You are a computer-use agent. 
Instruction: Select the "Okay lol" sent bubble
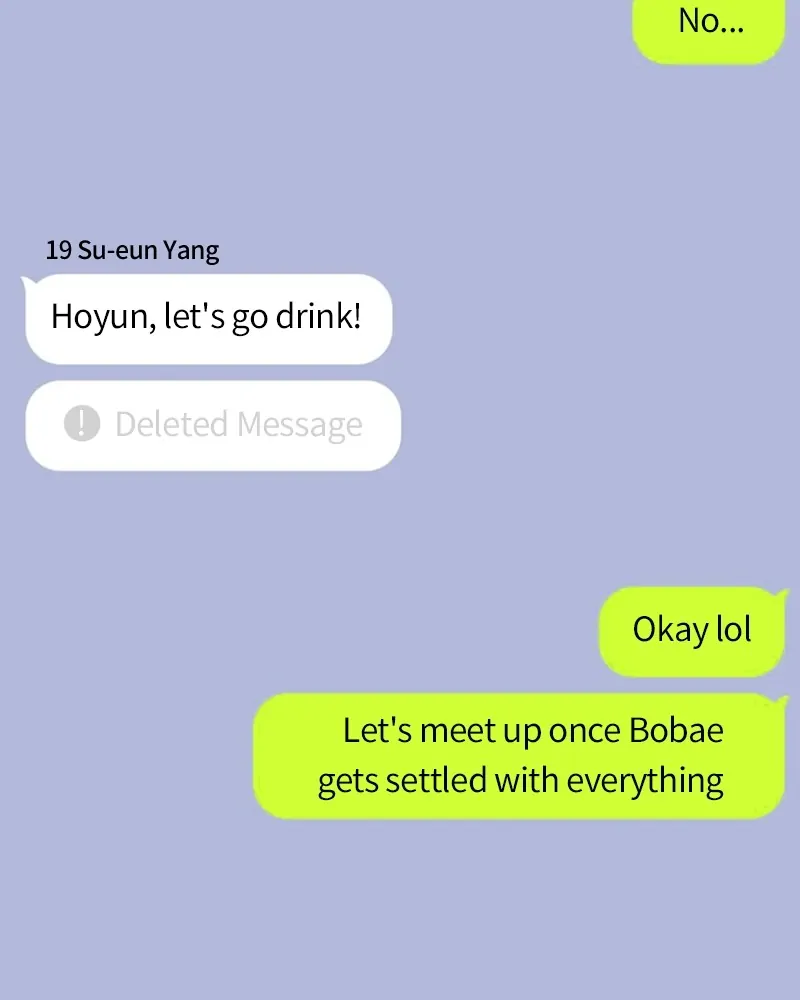pyautogui.click(x=692, y=631)
